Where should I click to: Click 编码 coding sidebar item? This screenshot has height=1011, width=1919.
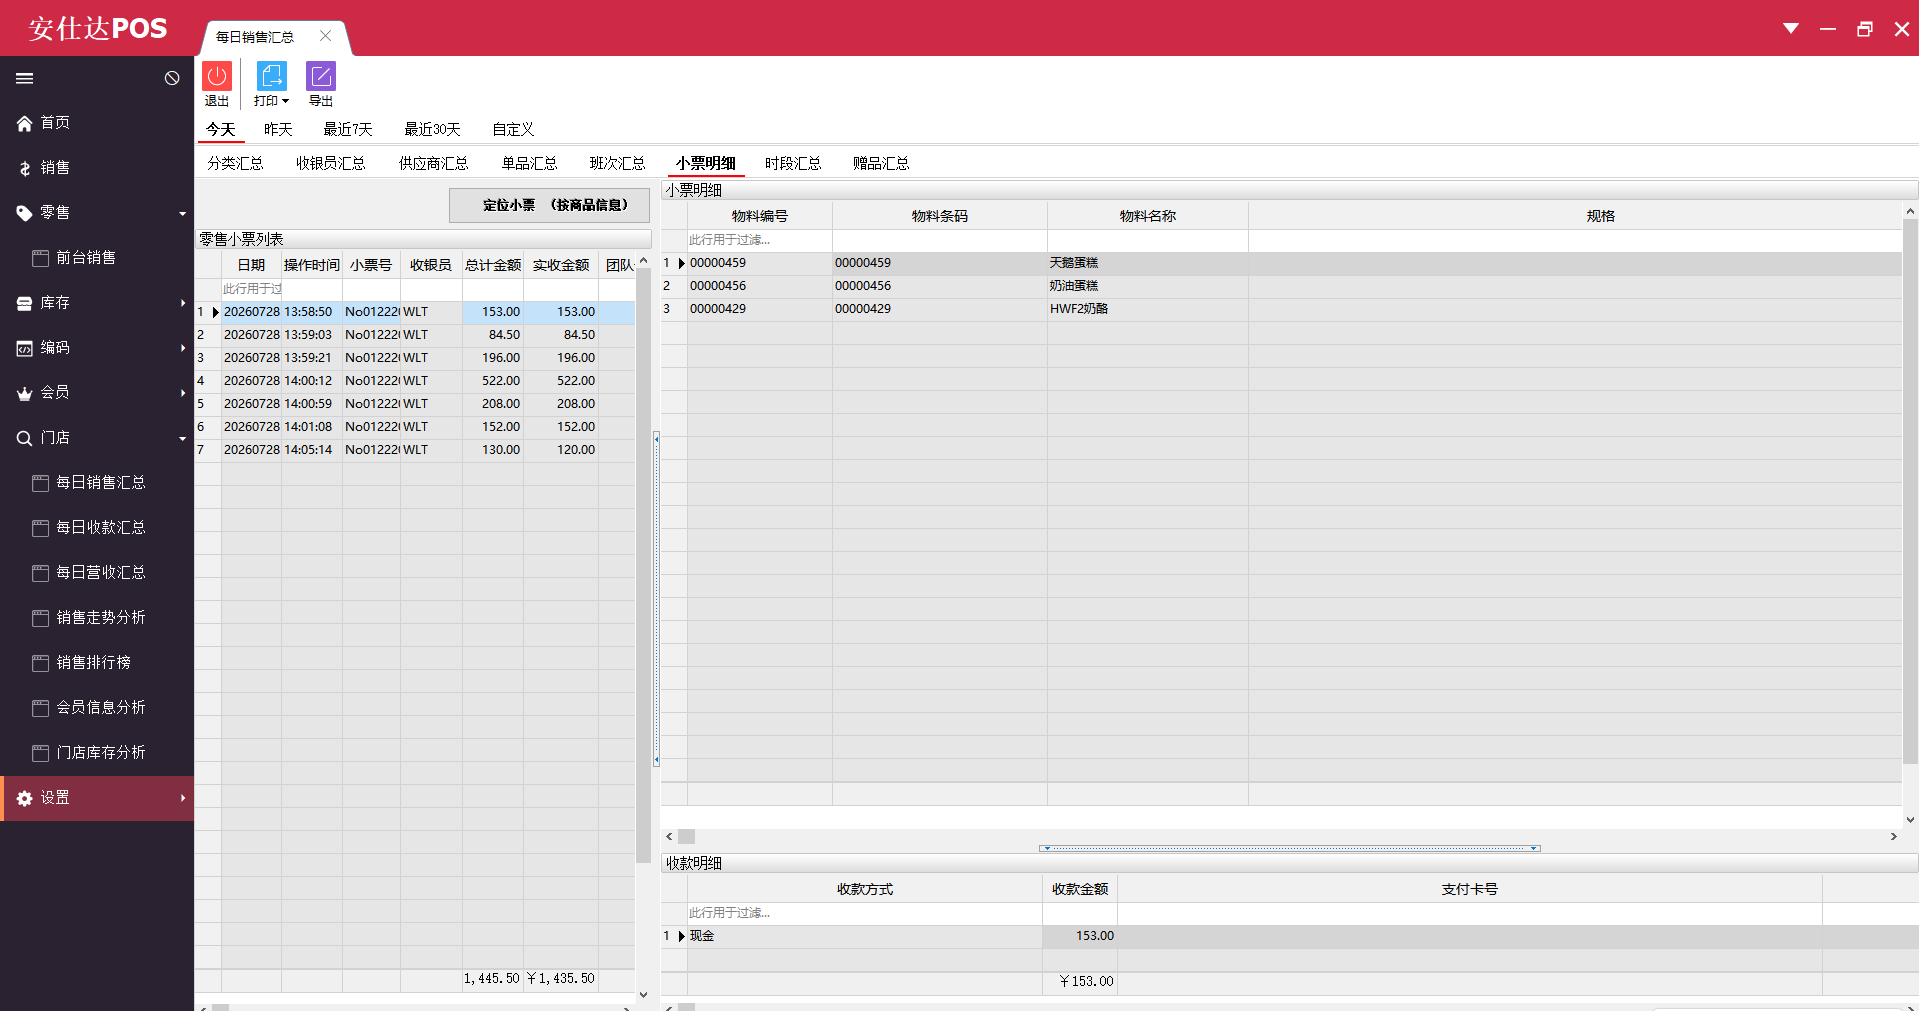point(97,348)
